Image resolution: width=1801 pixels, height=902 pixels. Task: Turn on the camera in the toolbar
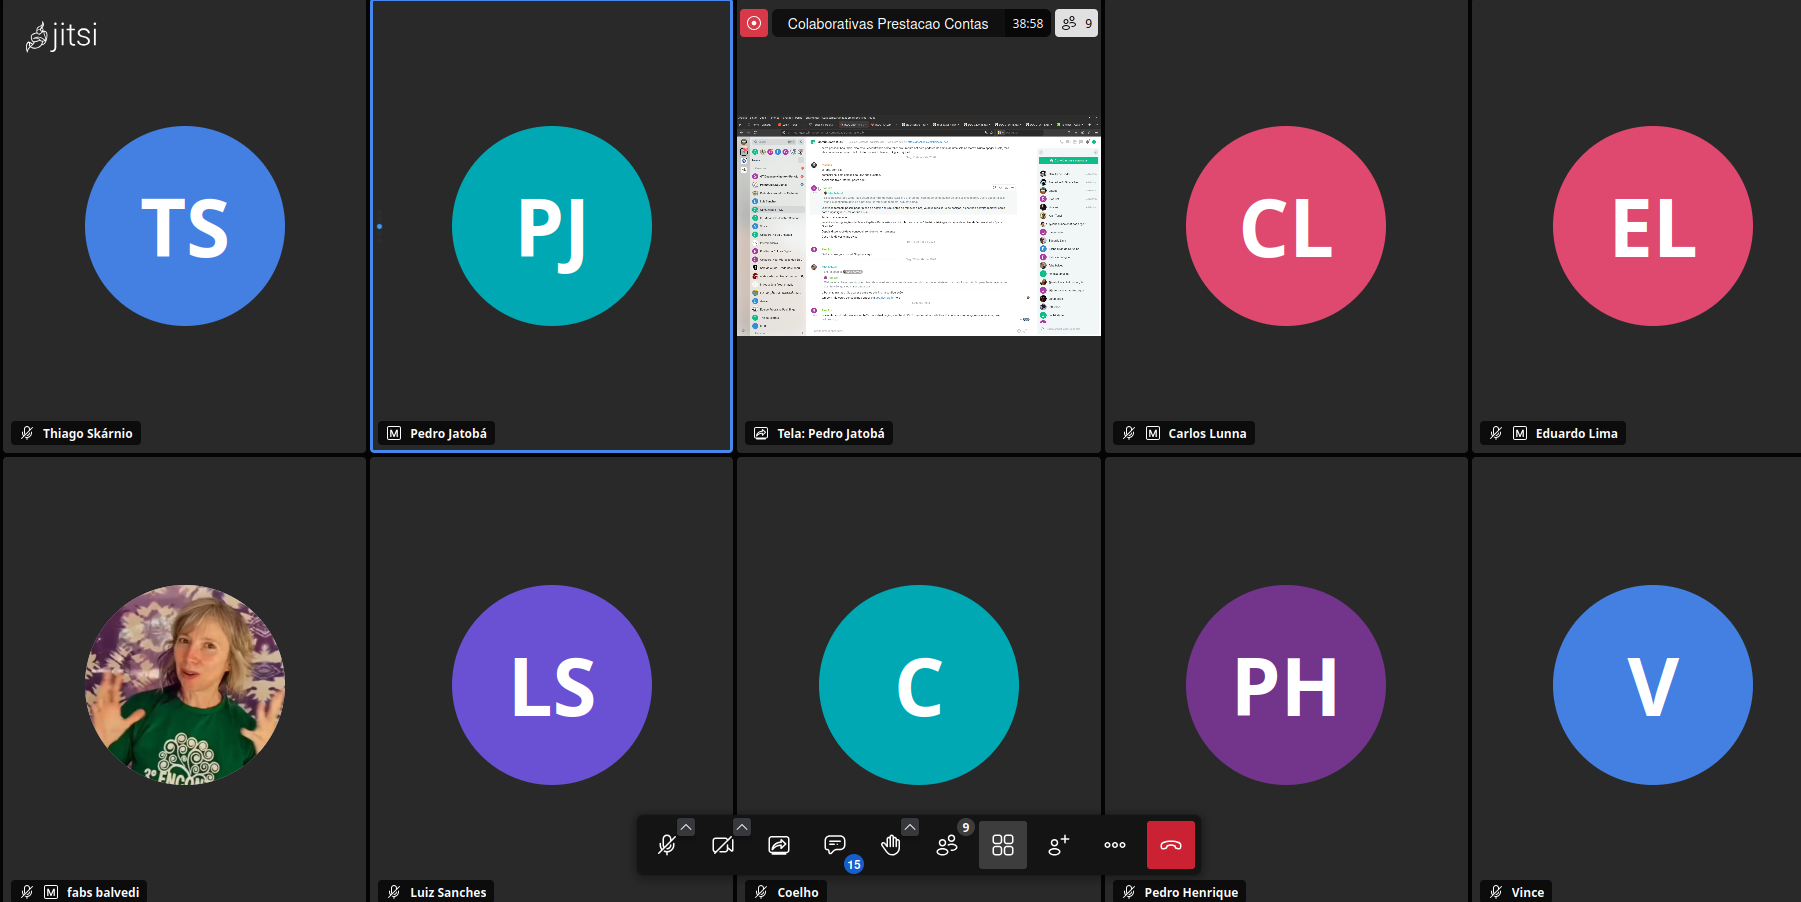tap(723, 846)
